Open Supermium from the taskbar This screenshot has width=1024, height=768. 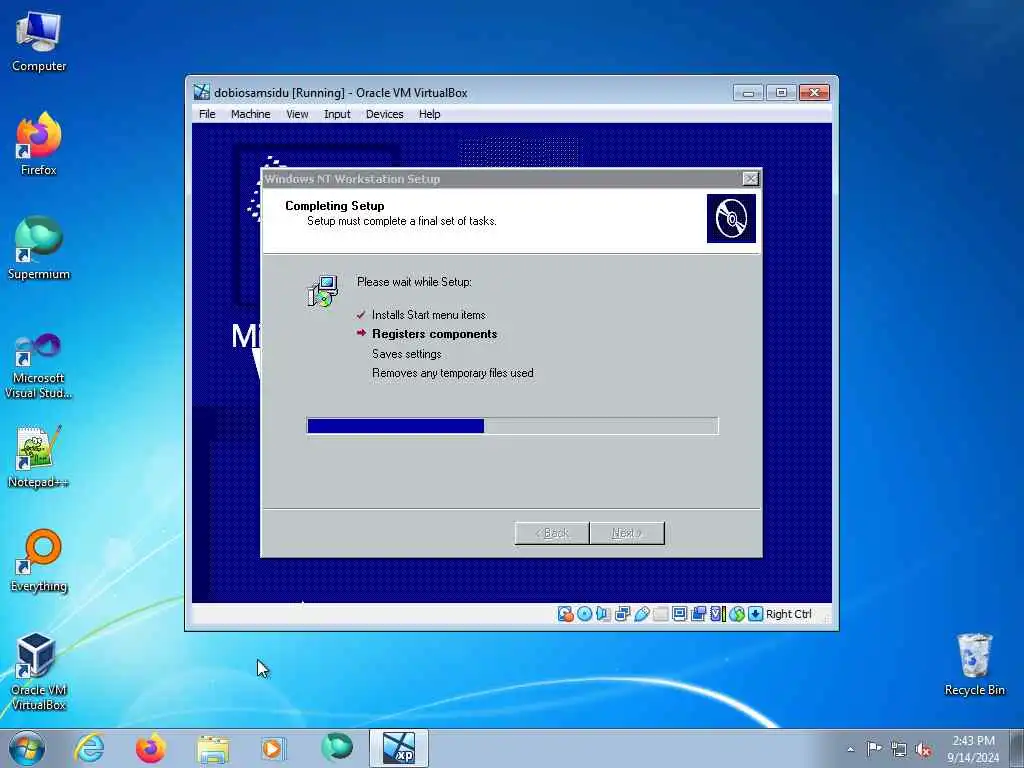click(336, 748)
